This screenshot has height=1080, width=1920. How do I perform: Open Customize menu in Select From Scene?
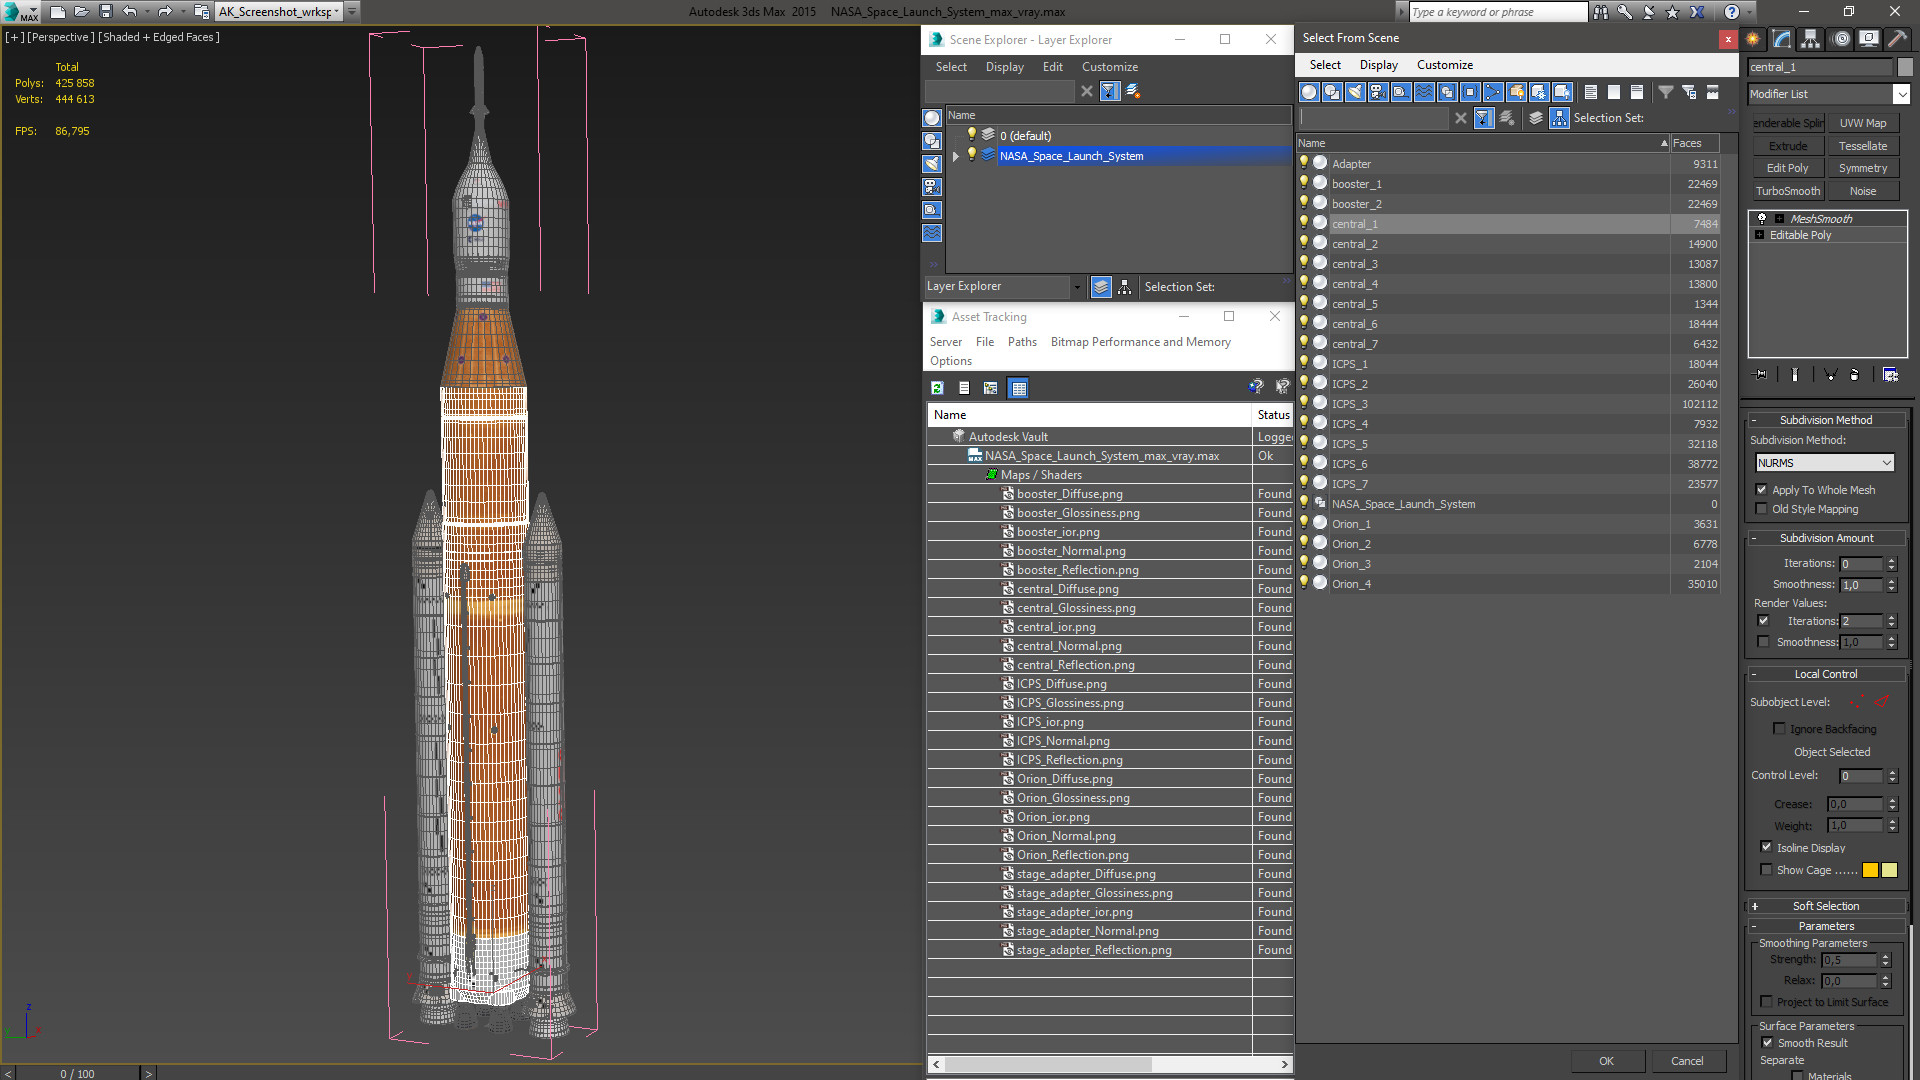point(1444,65)
